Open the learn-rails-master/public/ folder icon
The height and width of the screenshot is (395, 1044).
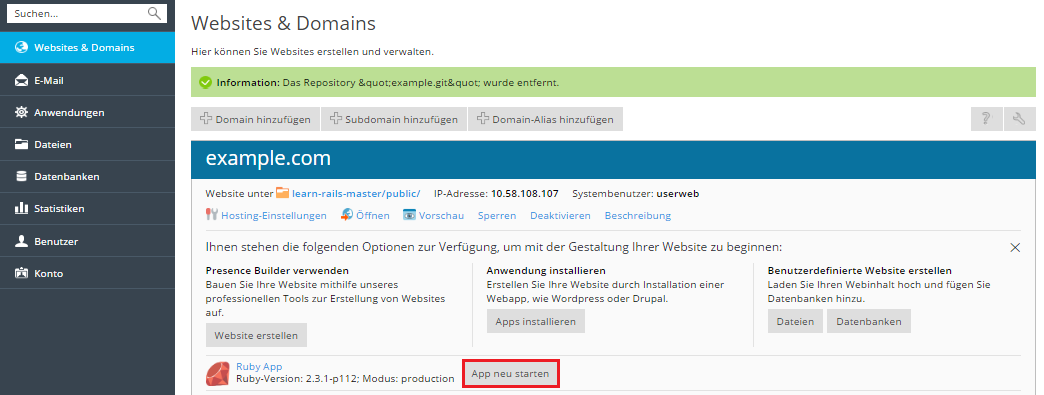[282, 194]
